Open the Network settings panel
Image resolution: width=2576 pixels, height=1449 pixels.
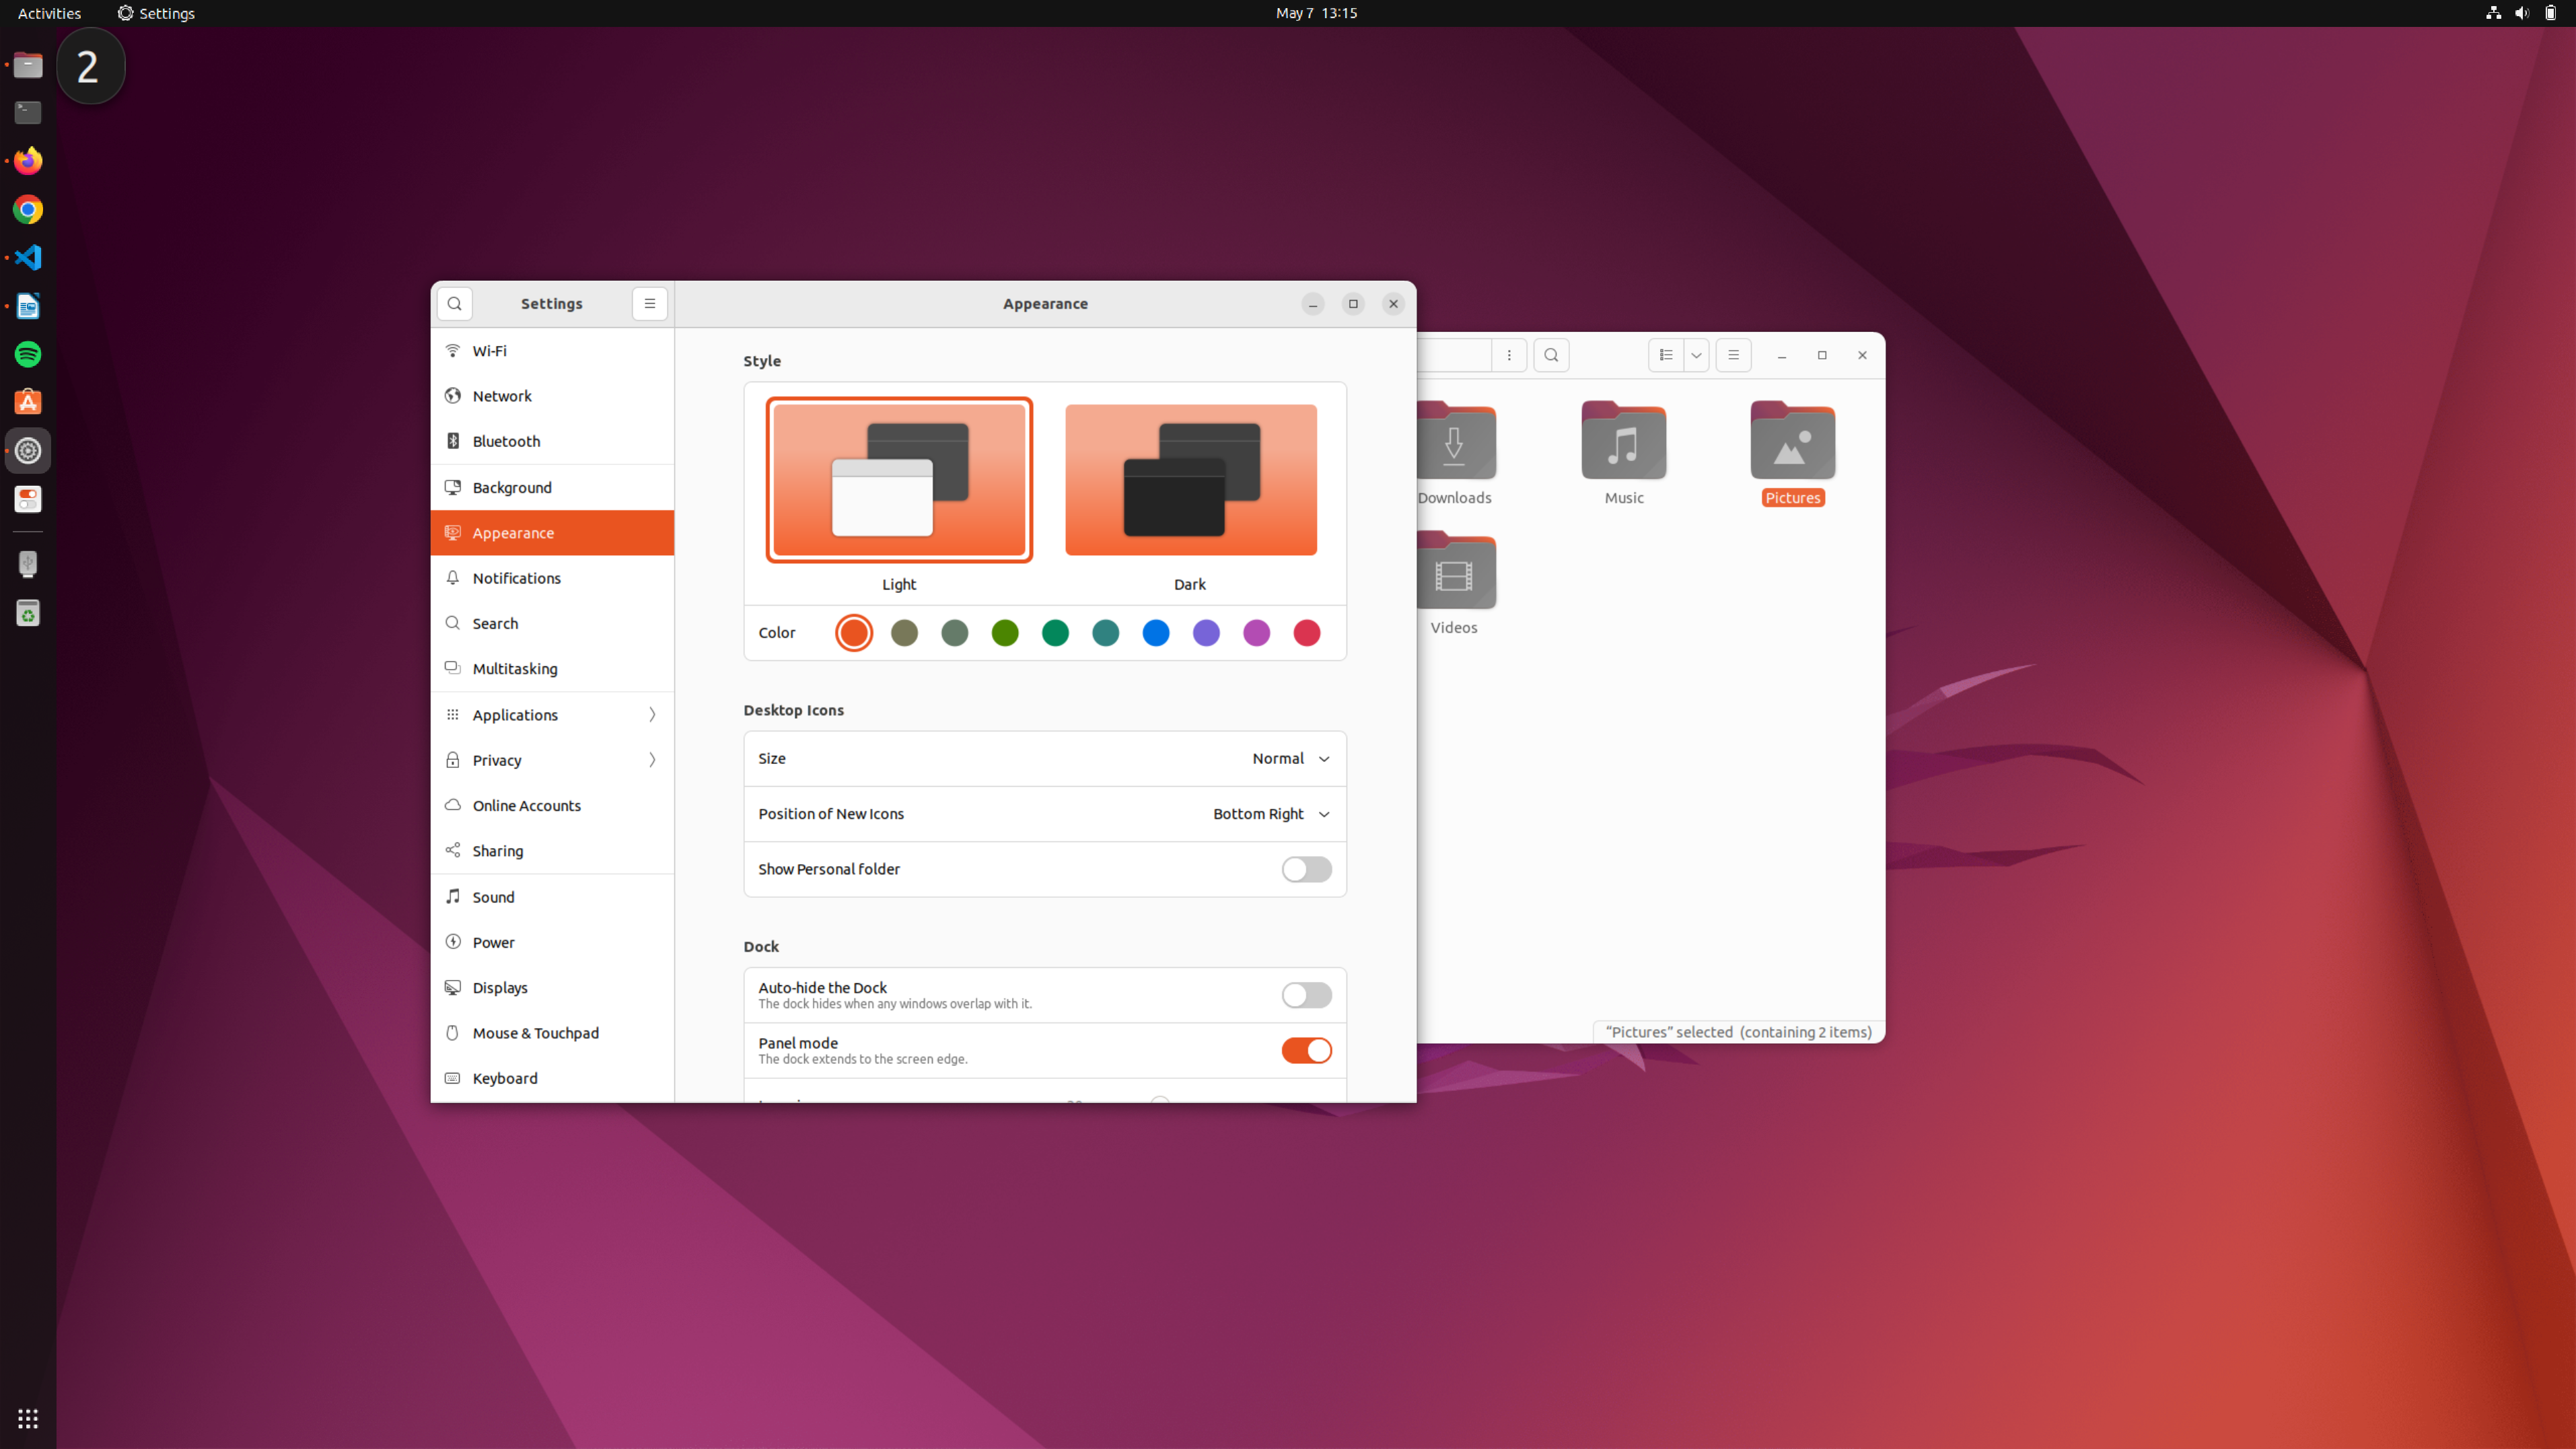552,396
